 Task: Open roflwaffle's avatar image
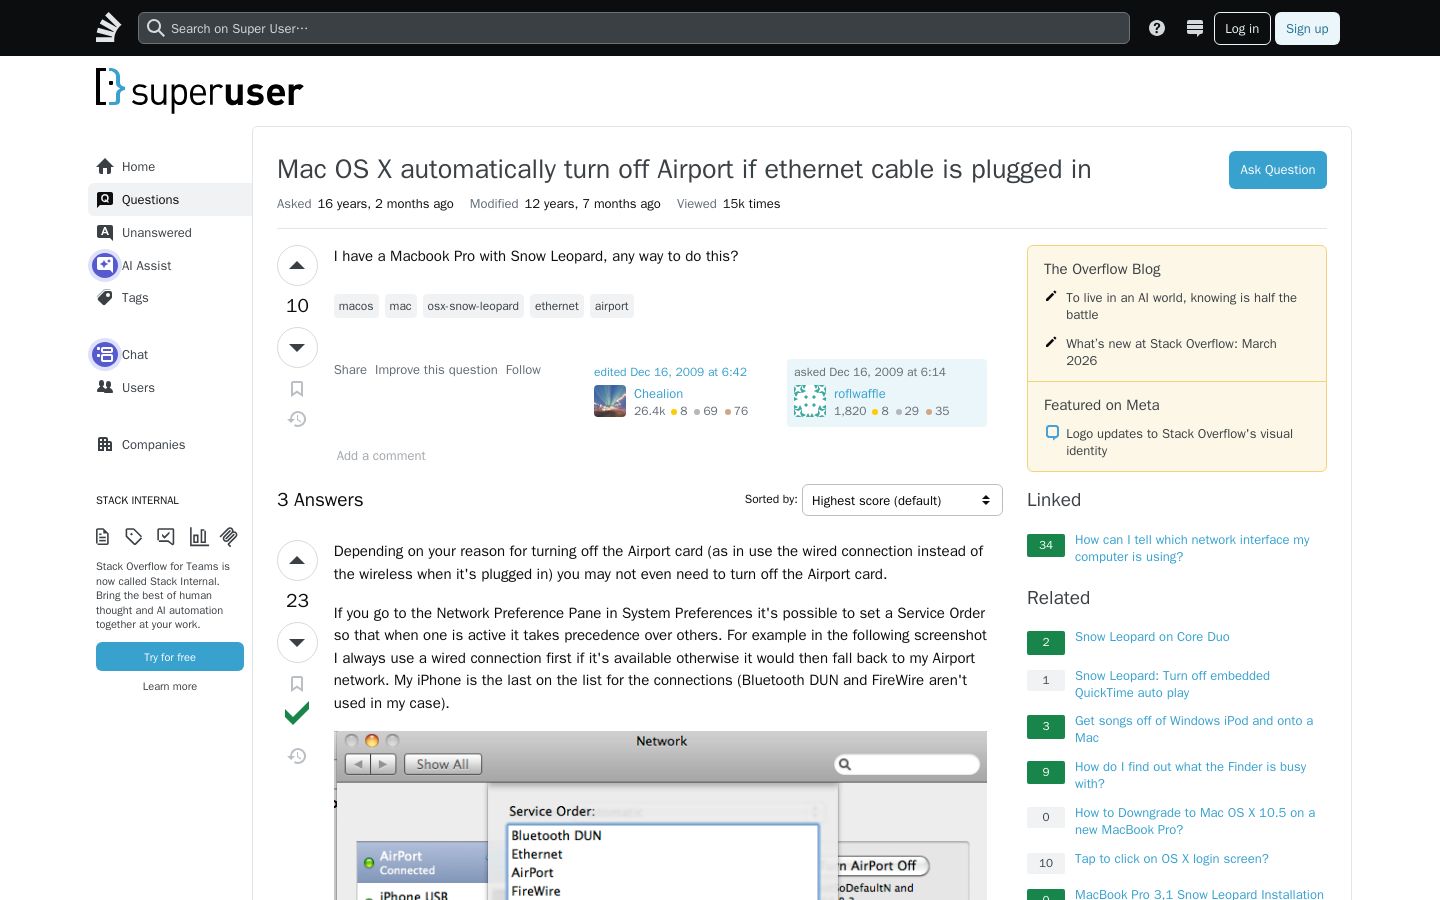point(810,401)
